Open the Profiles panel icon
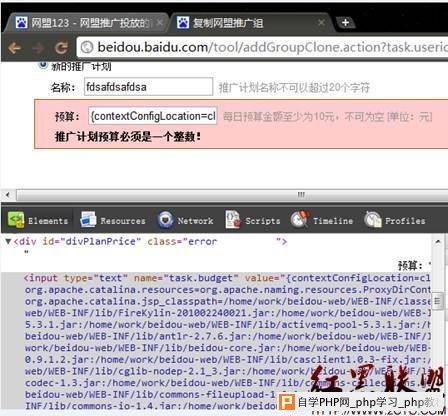 point(373,220)
